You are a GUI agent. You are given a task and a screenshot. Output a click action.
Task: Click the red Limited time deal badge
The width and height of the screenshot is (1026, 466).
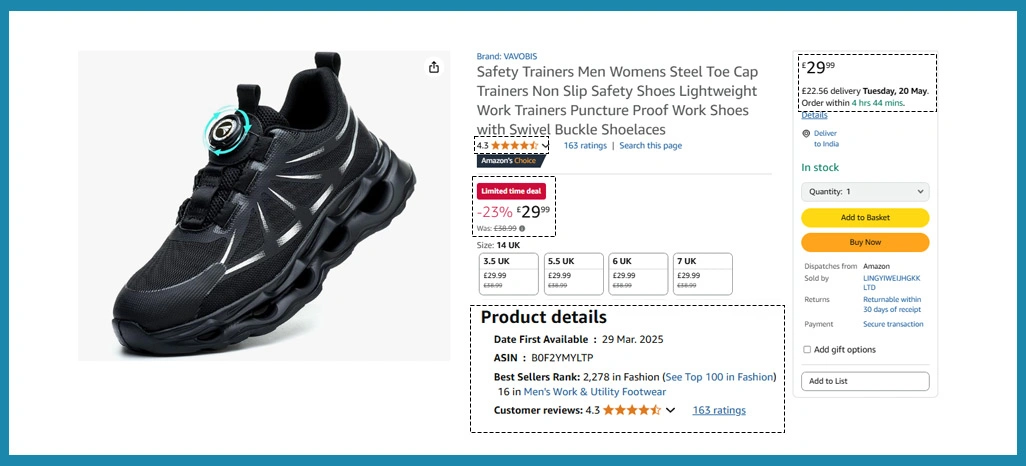pos(511,191)
